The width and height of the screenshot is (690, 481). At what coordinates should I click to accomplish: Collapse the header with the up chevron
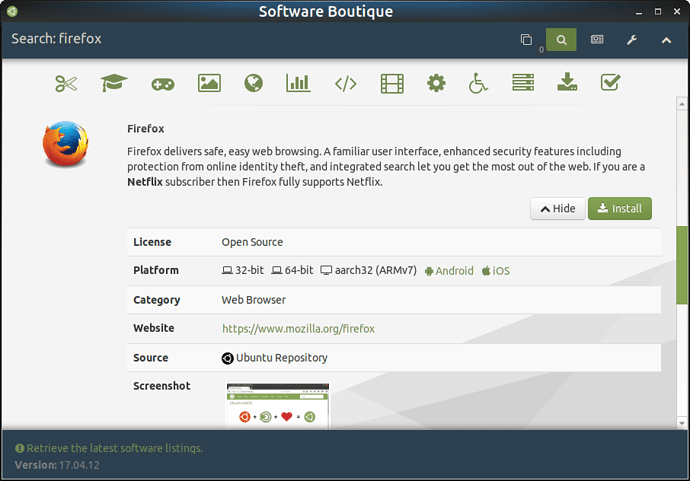(666, 40)
